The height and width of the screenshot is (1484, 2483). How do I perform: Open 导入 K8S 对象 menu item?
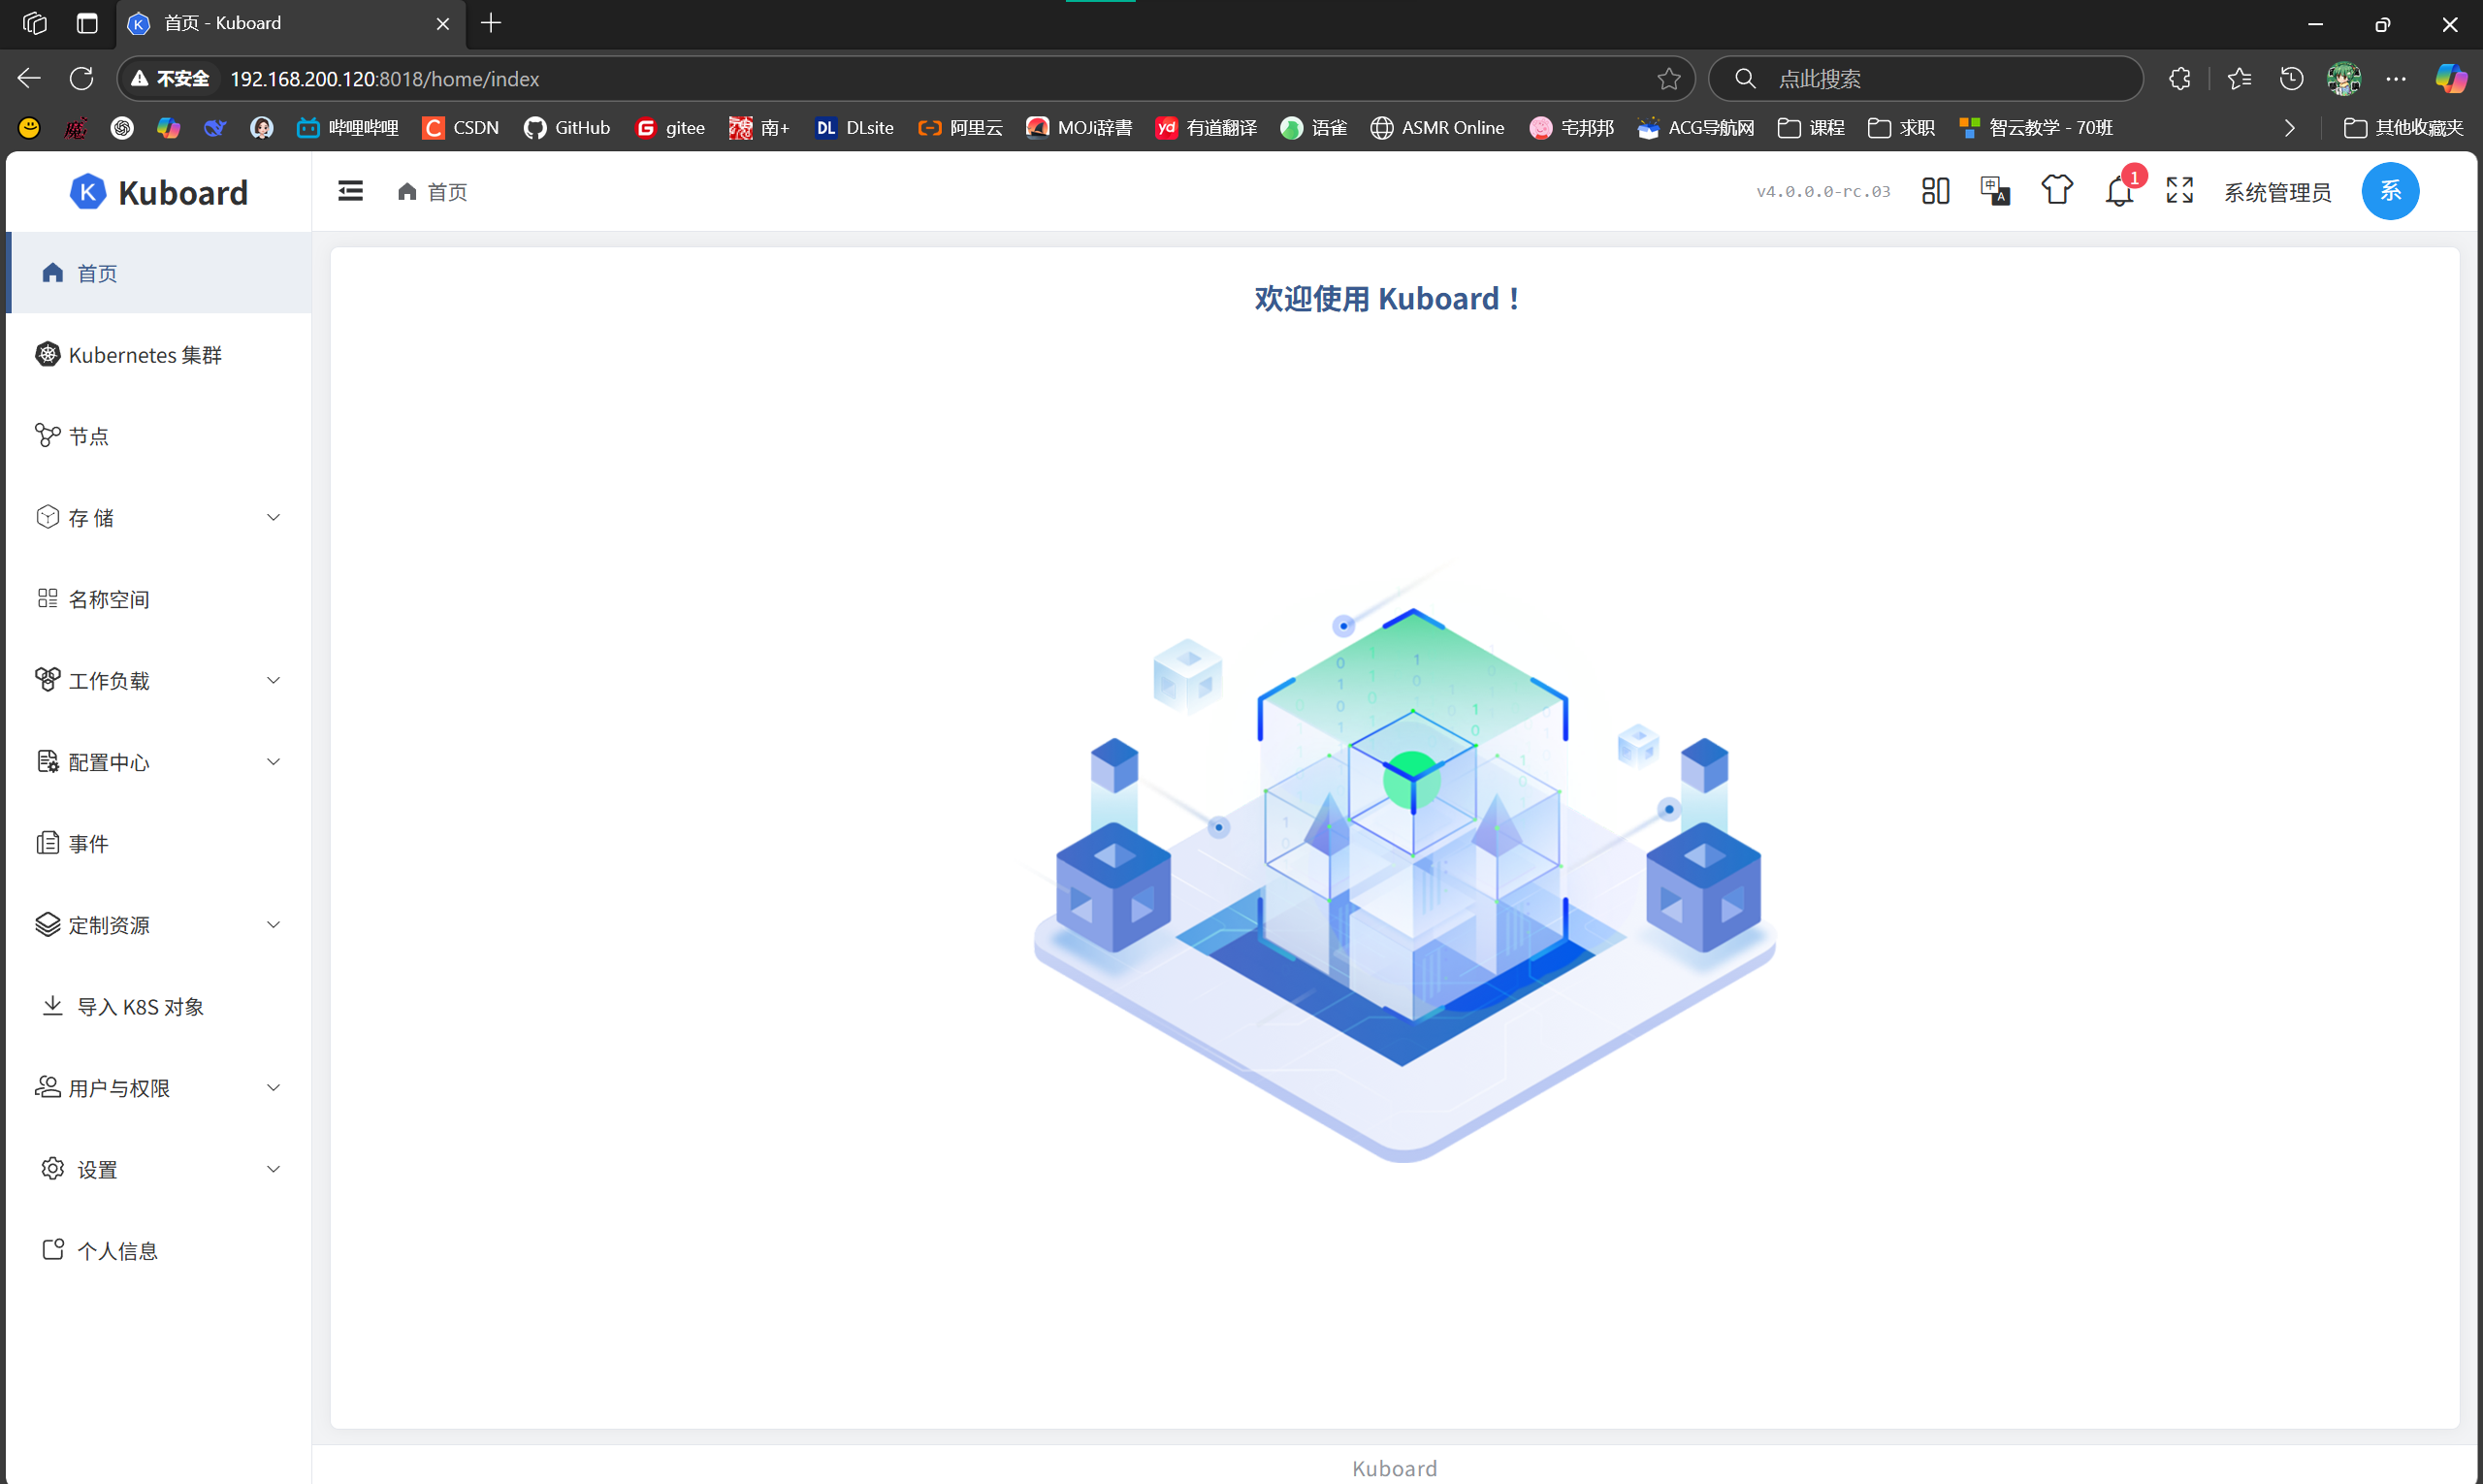159,1006
